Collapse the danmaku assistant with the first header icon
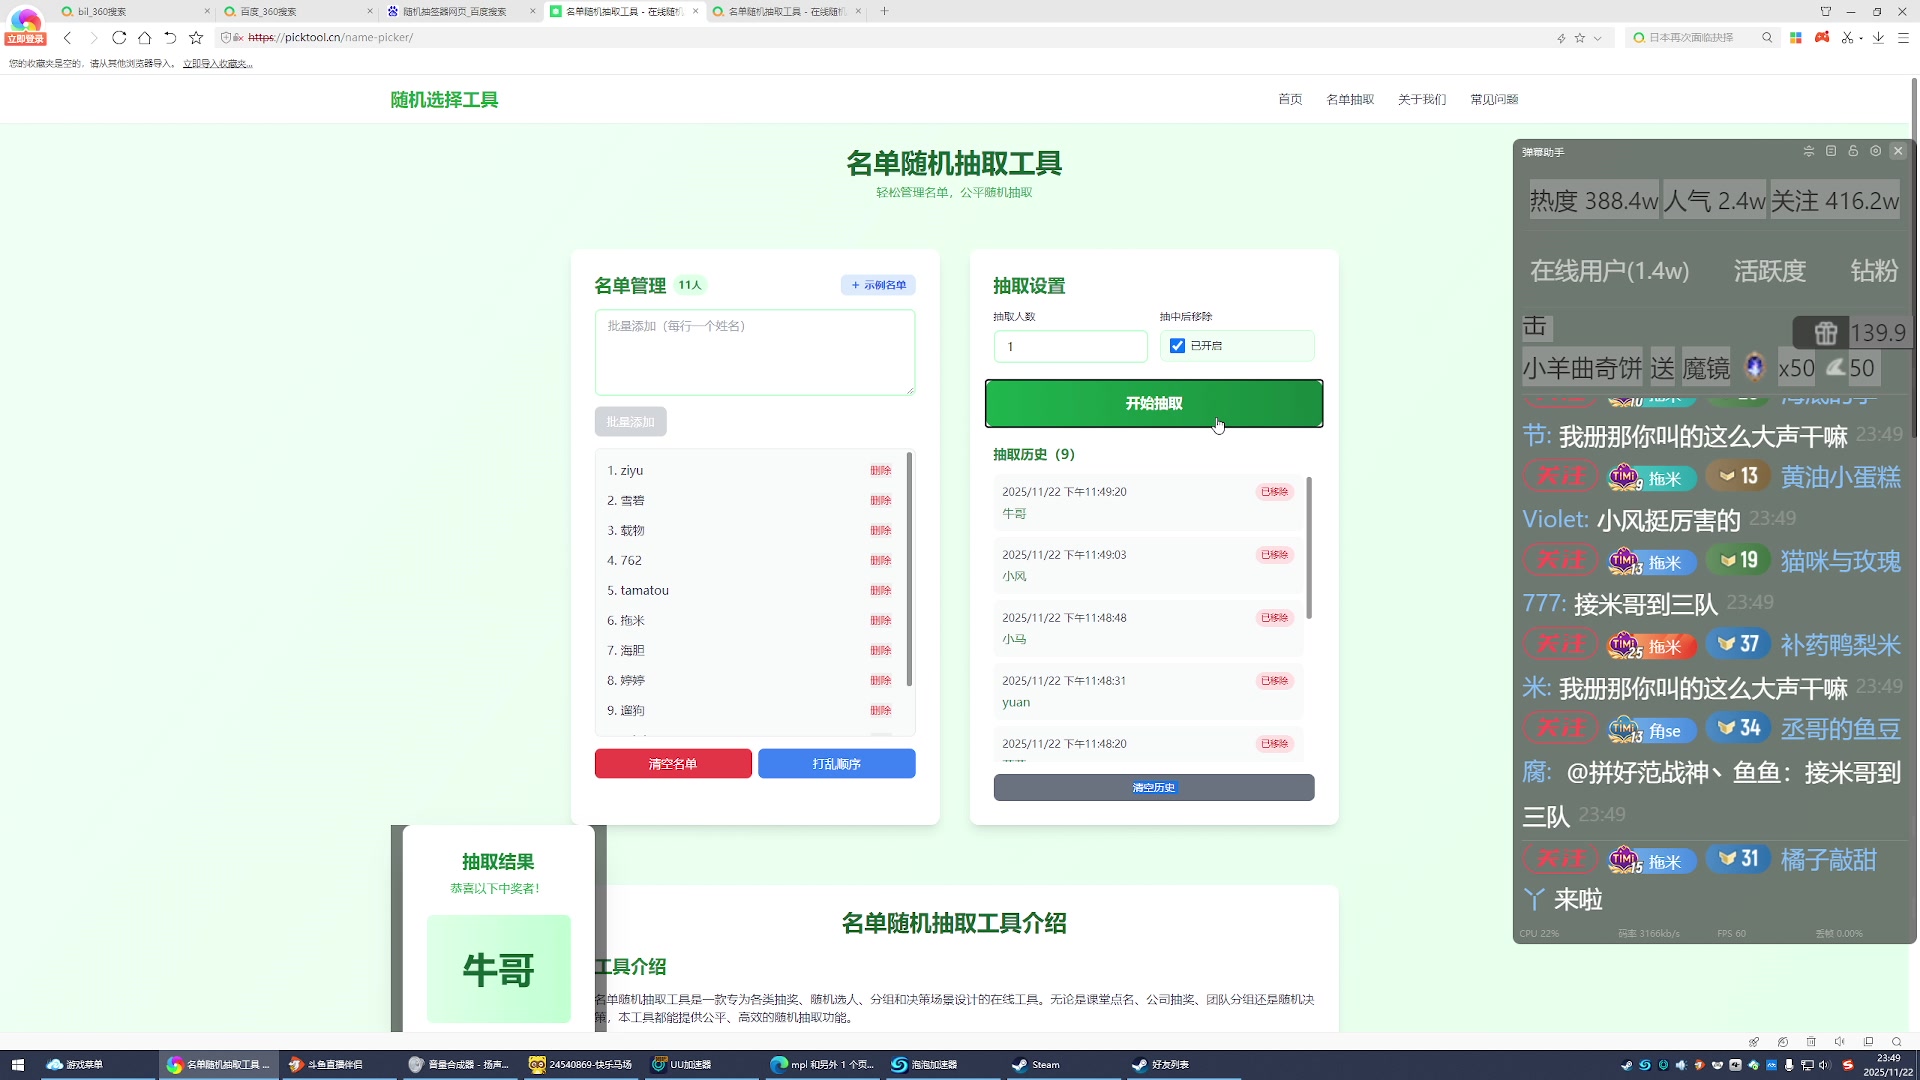The image size is (1920, 1080). pos(1809,151)
